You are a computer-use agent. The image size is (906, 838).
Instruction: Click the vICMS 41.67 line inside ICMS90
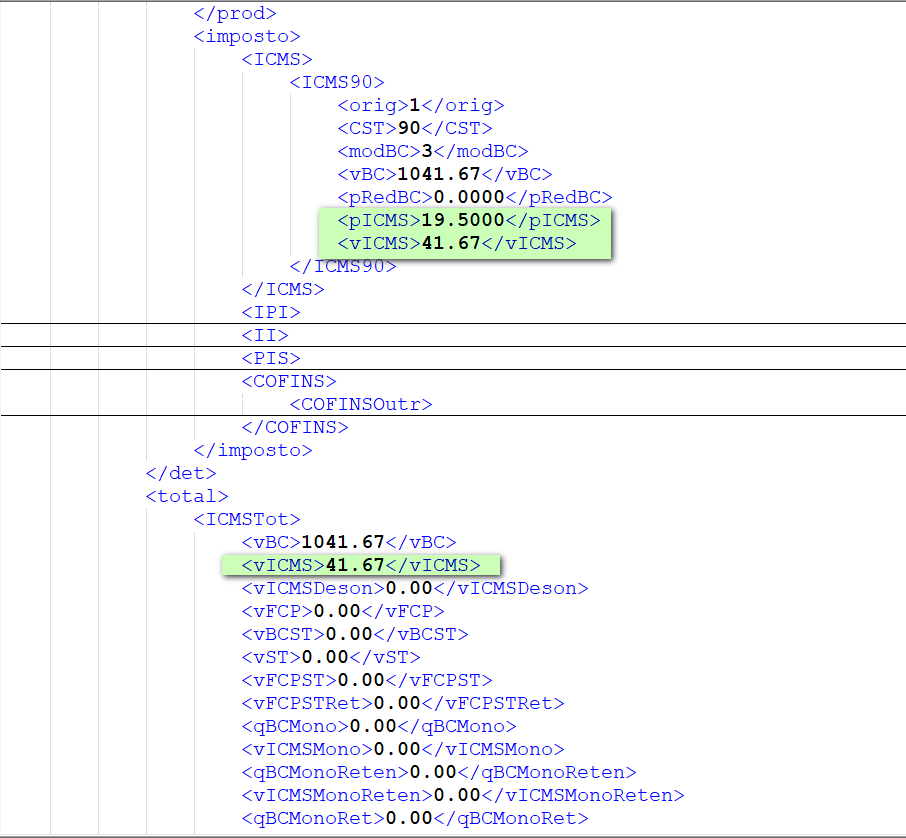click(457, 243)
